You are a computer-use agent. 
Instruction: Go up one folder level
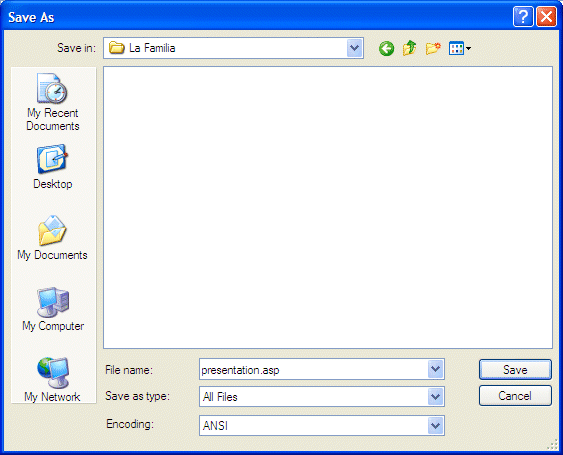[410, 48]
